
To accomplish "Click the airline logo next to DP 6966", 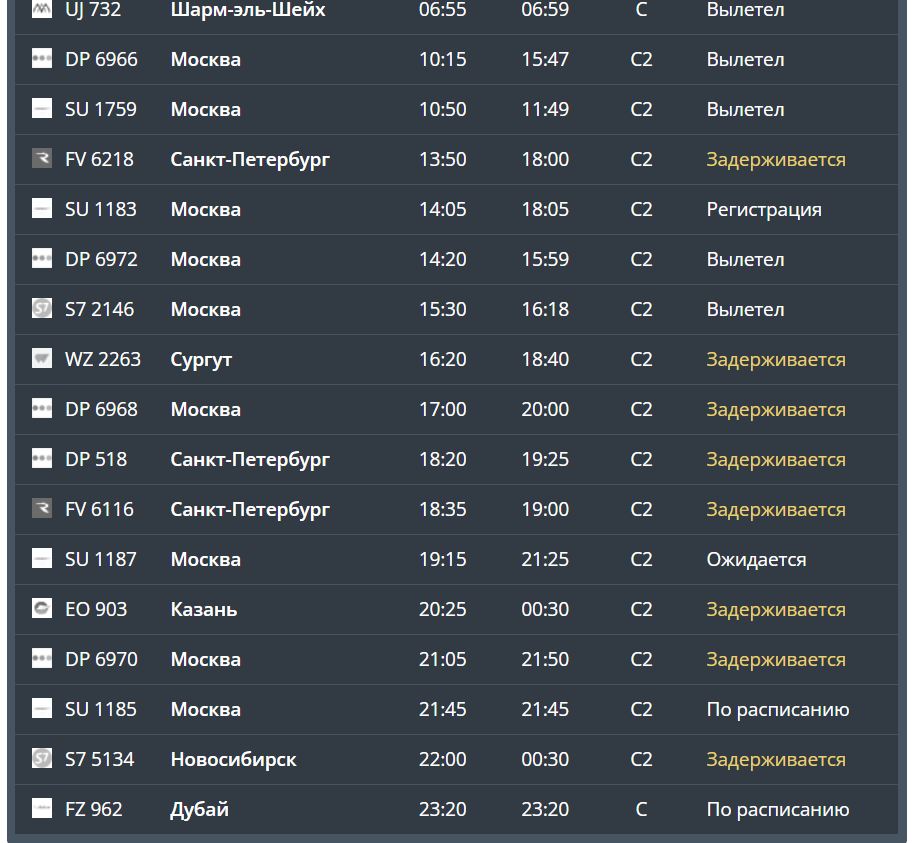I will tap(41, 59).
